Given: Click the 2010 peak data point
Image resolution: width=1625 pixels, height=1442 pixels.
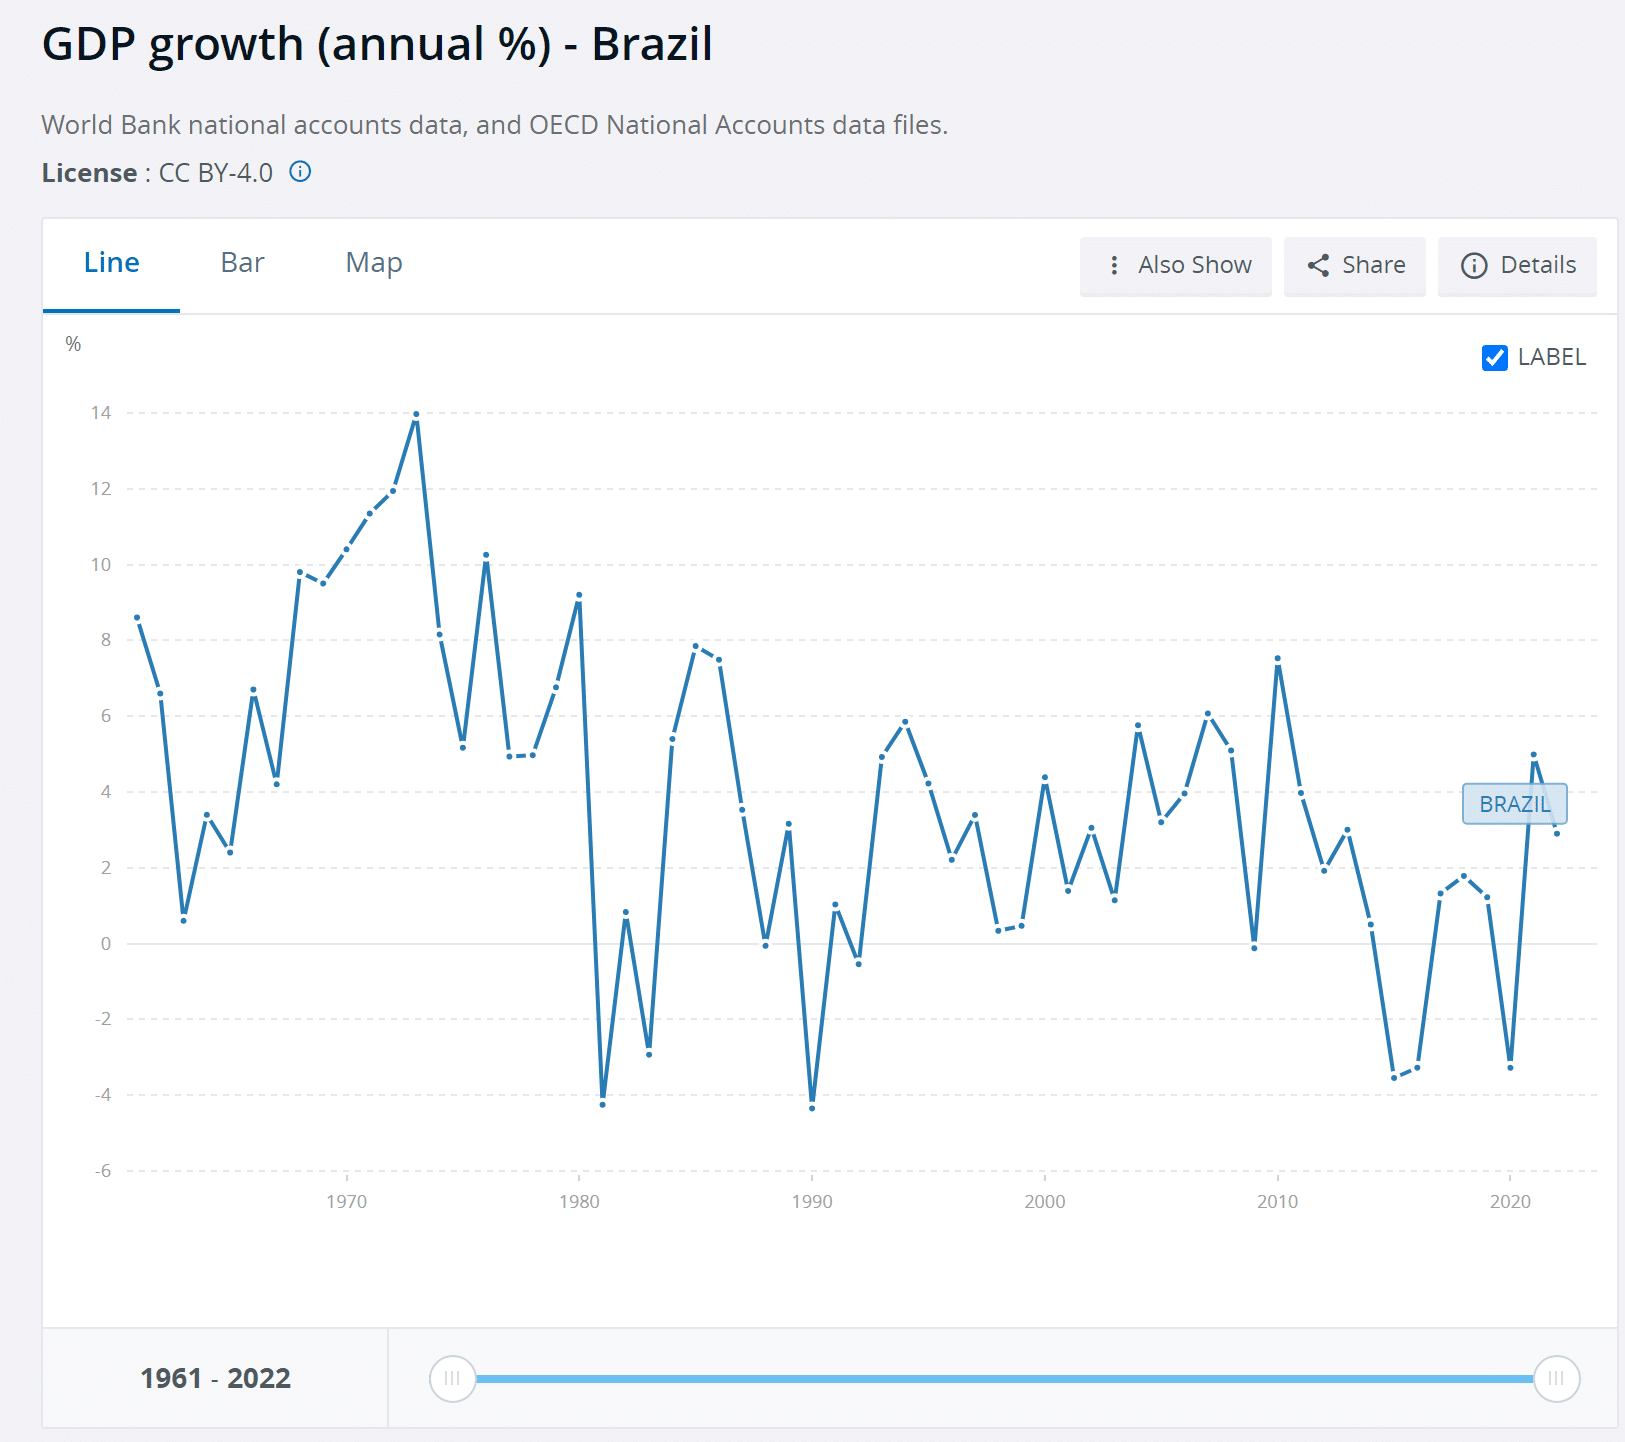Looking at the screenshot, I should point(1278,659).
